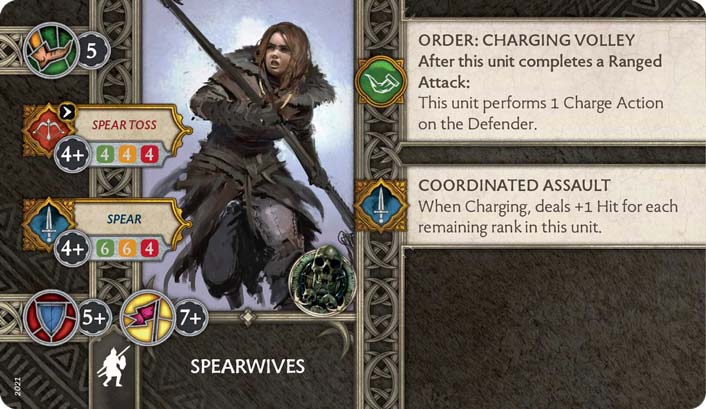Select the white infantry silhouette icon

[113, 366]
